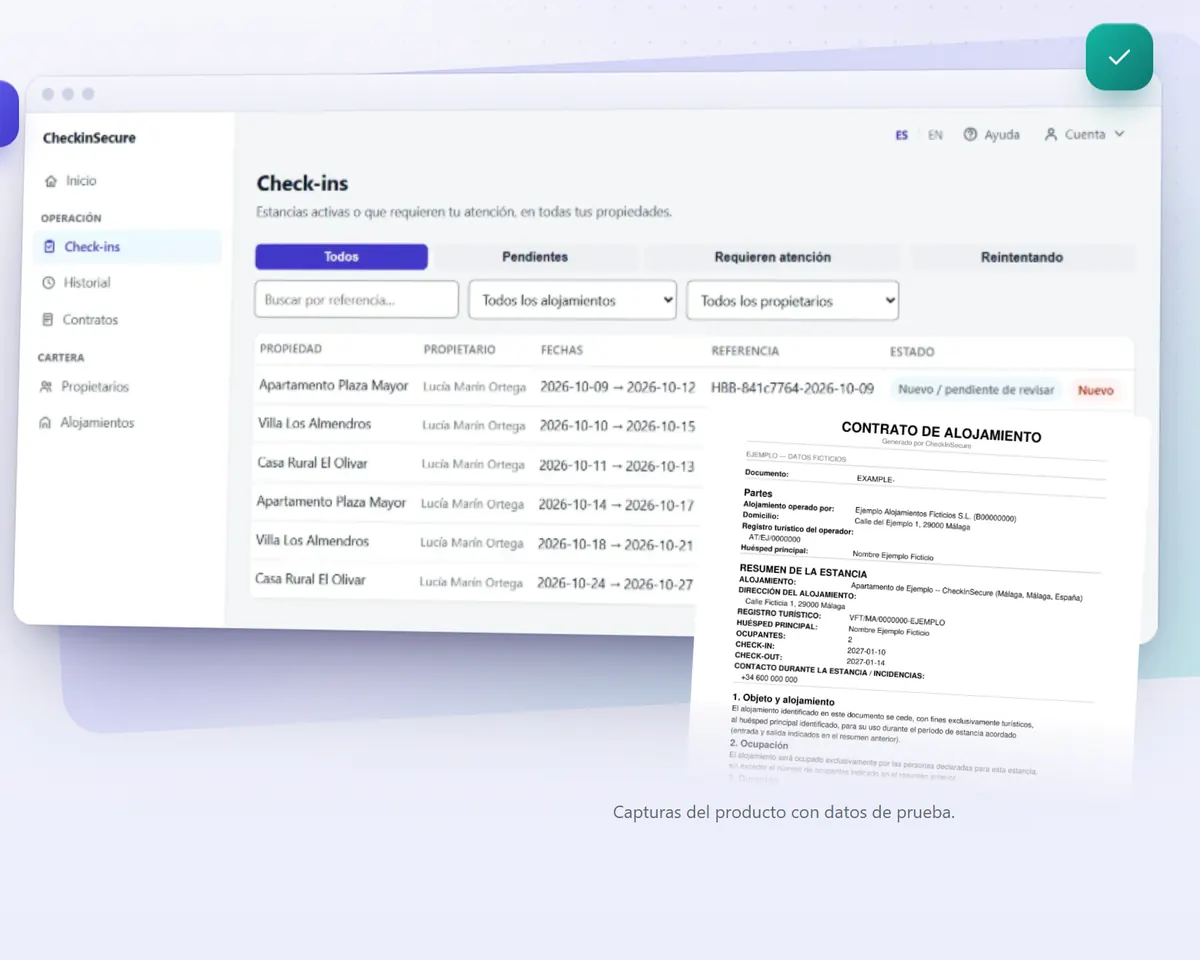
Task: Click the green checkmark badge
Action: click(x=1119, y=57)
